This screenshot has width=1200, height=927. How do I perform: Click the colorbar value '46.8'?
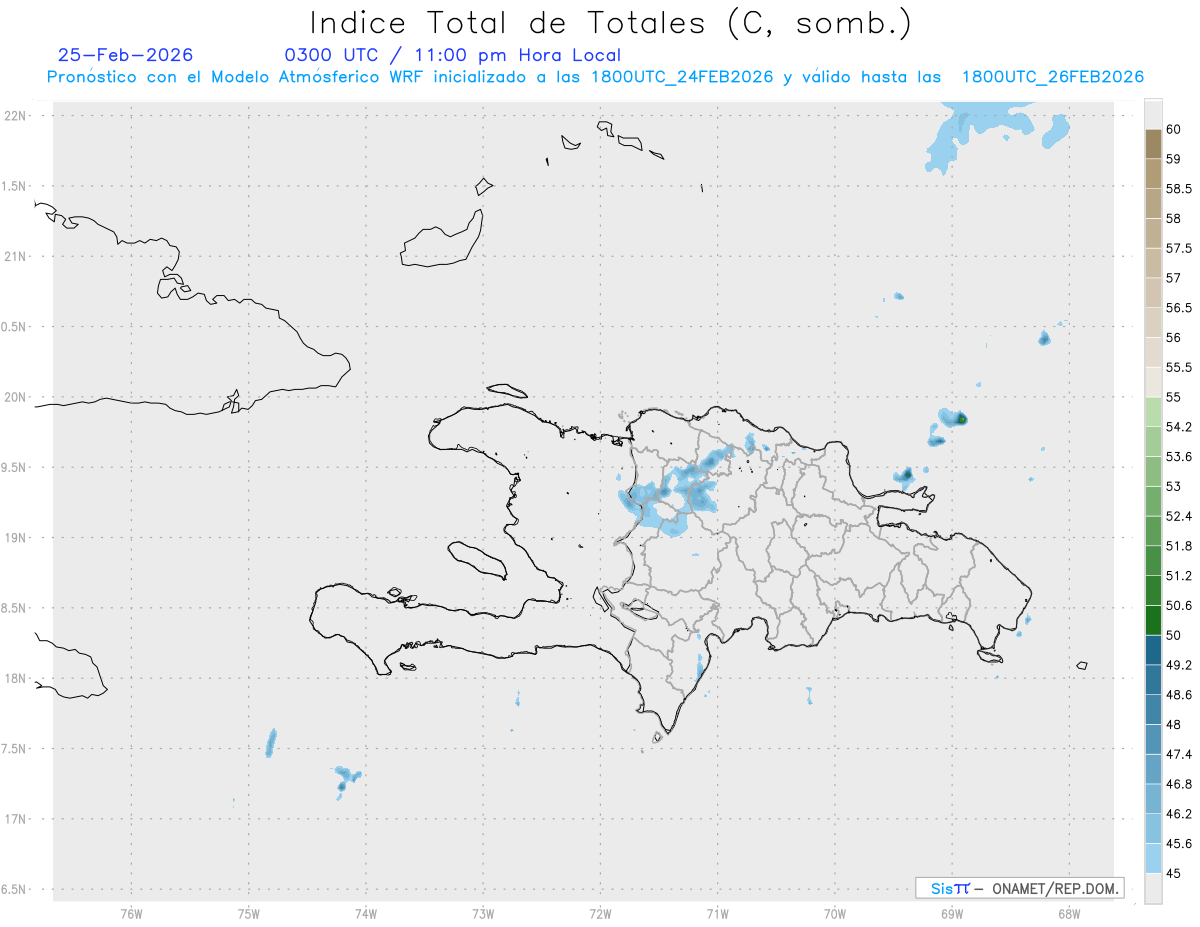[x=1179, y=784]
